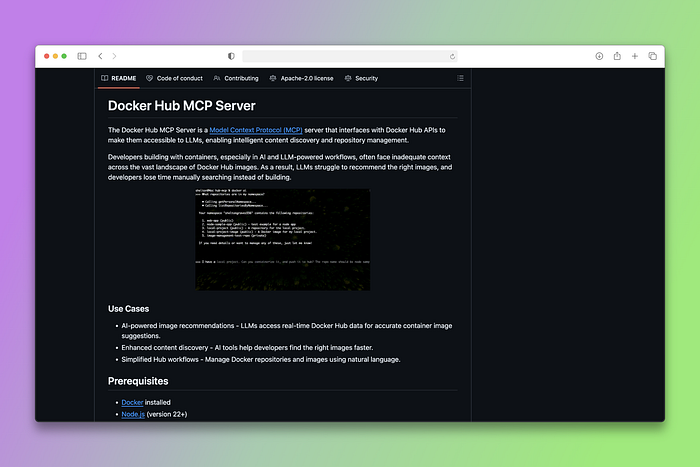Click the Contributing people icon

(x=217, y=78)
